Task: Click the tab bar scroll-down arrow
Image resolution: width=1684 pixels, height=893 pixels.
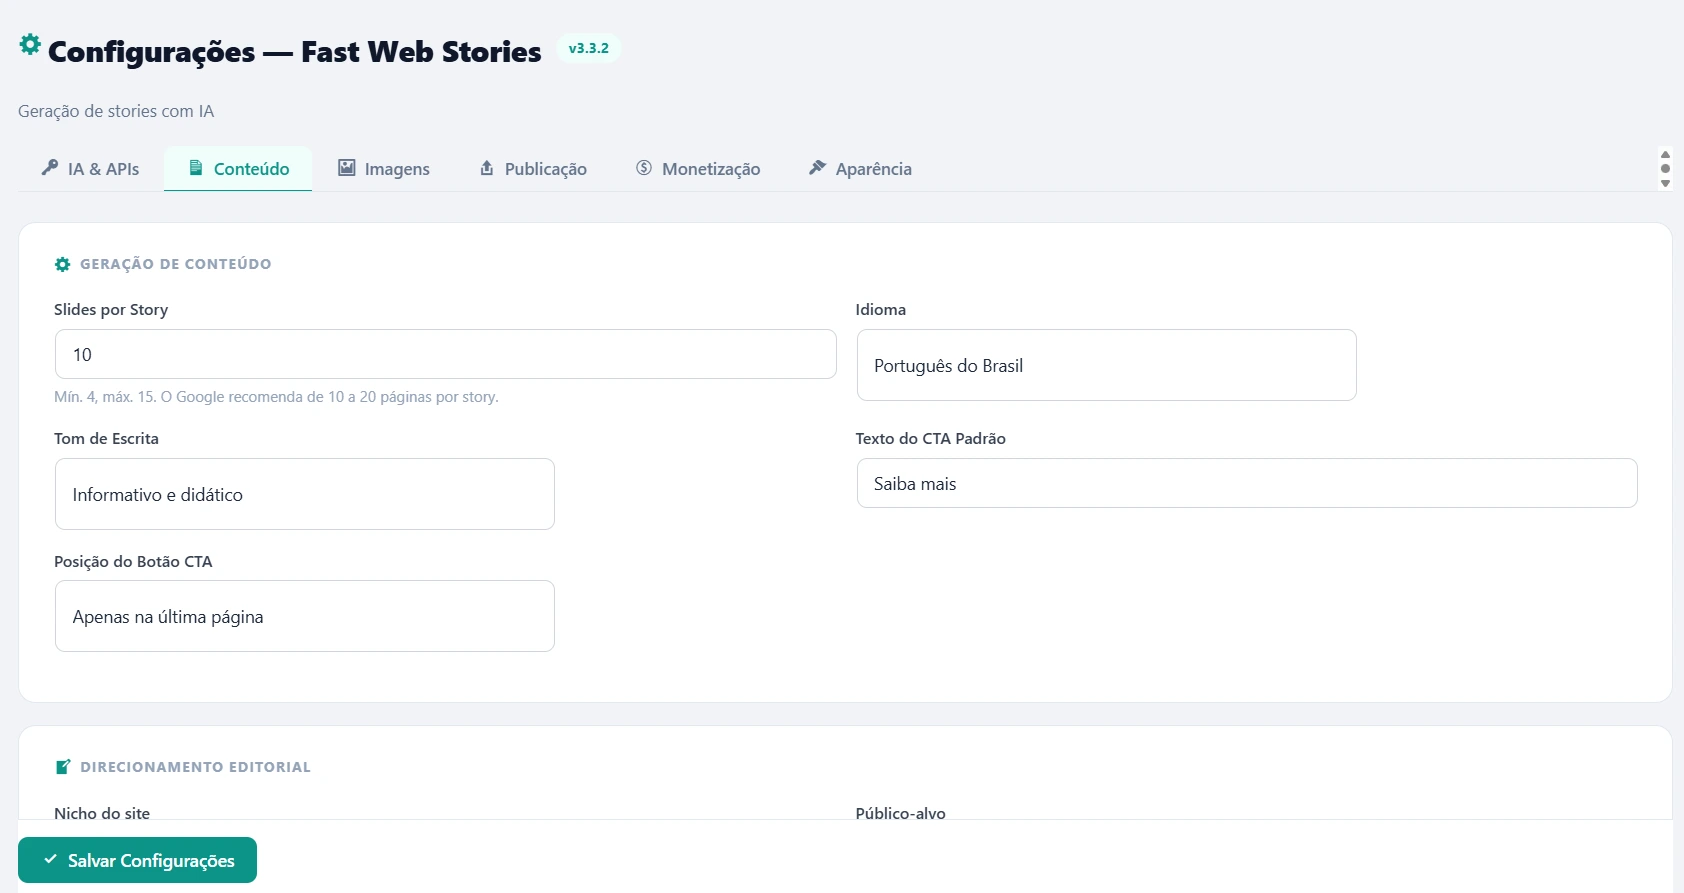Action: coord(1665,183)
